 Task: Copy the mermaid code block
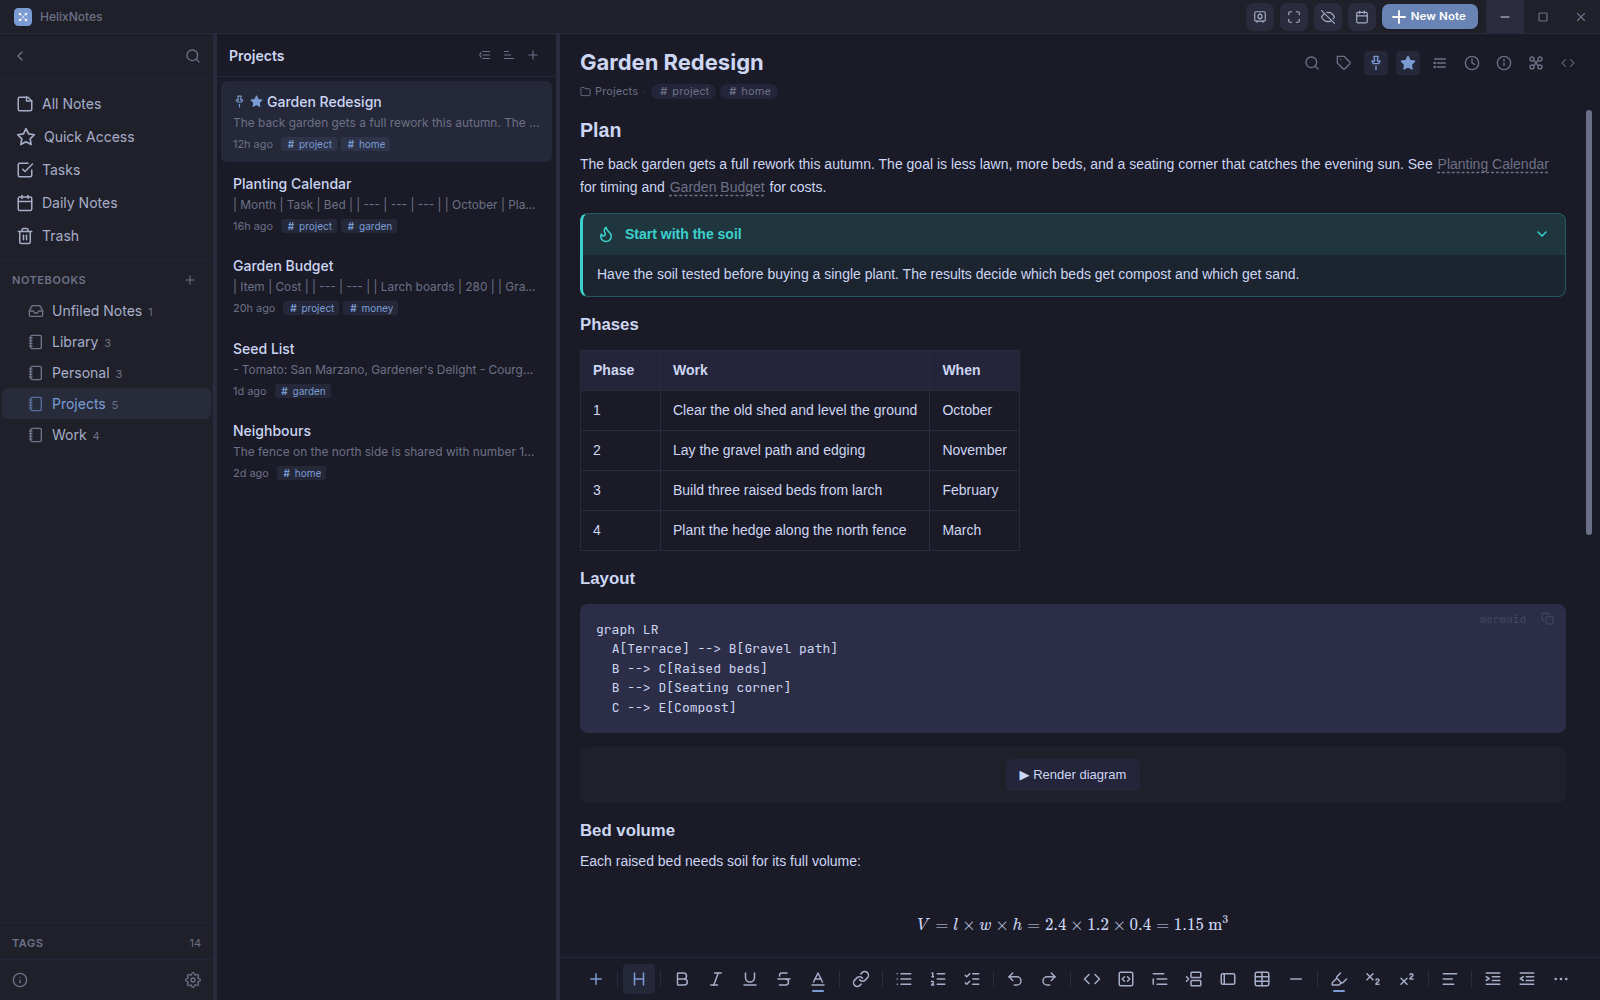1547,619
